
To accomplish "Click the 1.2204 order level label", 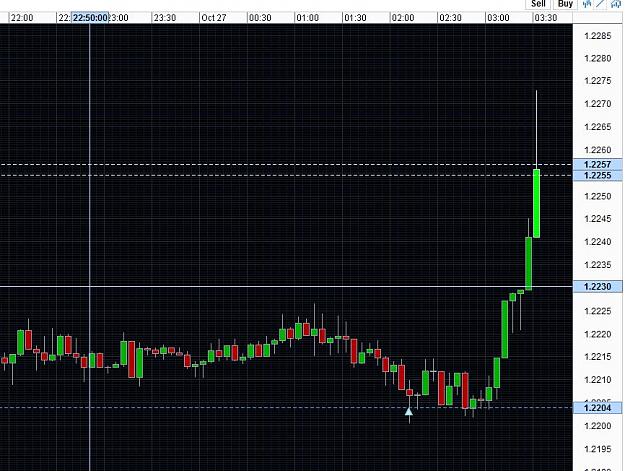I will (x=597, y=408).
